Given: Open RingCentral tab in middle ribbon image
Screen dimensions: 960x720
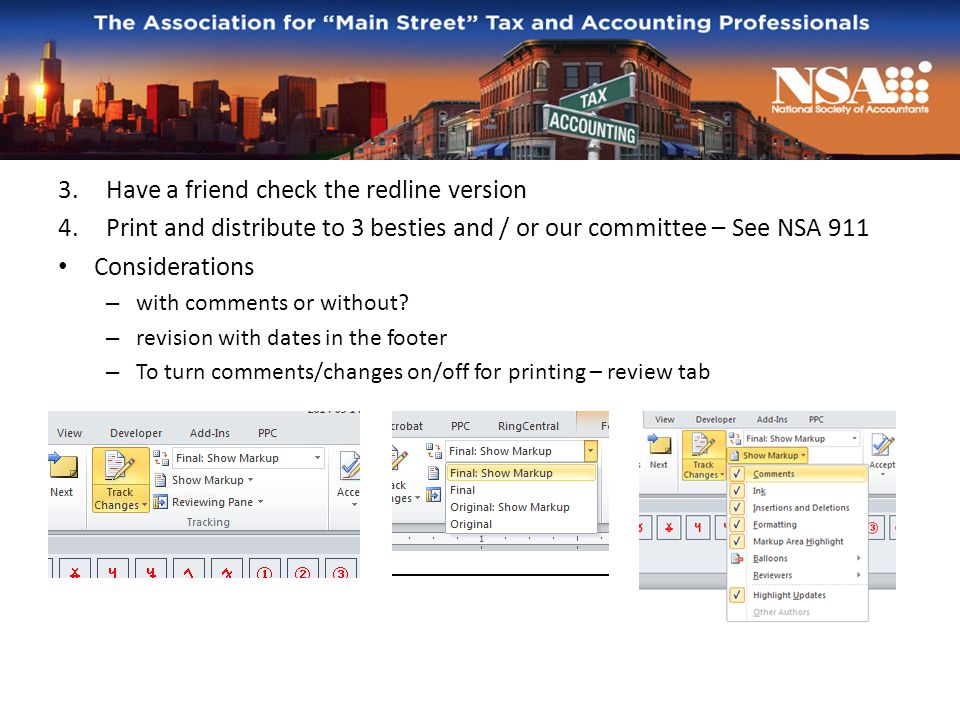Looking at the screenshot, I should pyautogui.click(x=528, y=426).
